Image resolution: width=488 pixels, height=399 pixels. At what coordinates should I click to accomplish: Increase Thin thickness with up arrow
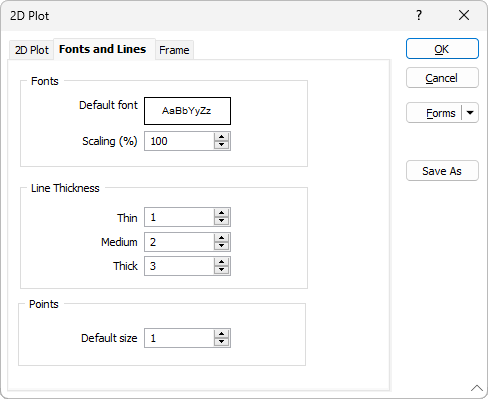coord(222,213)
